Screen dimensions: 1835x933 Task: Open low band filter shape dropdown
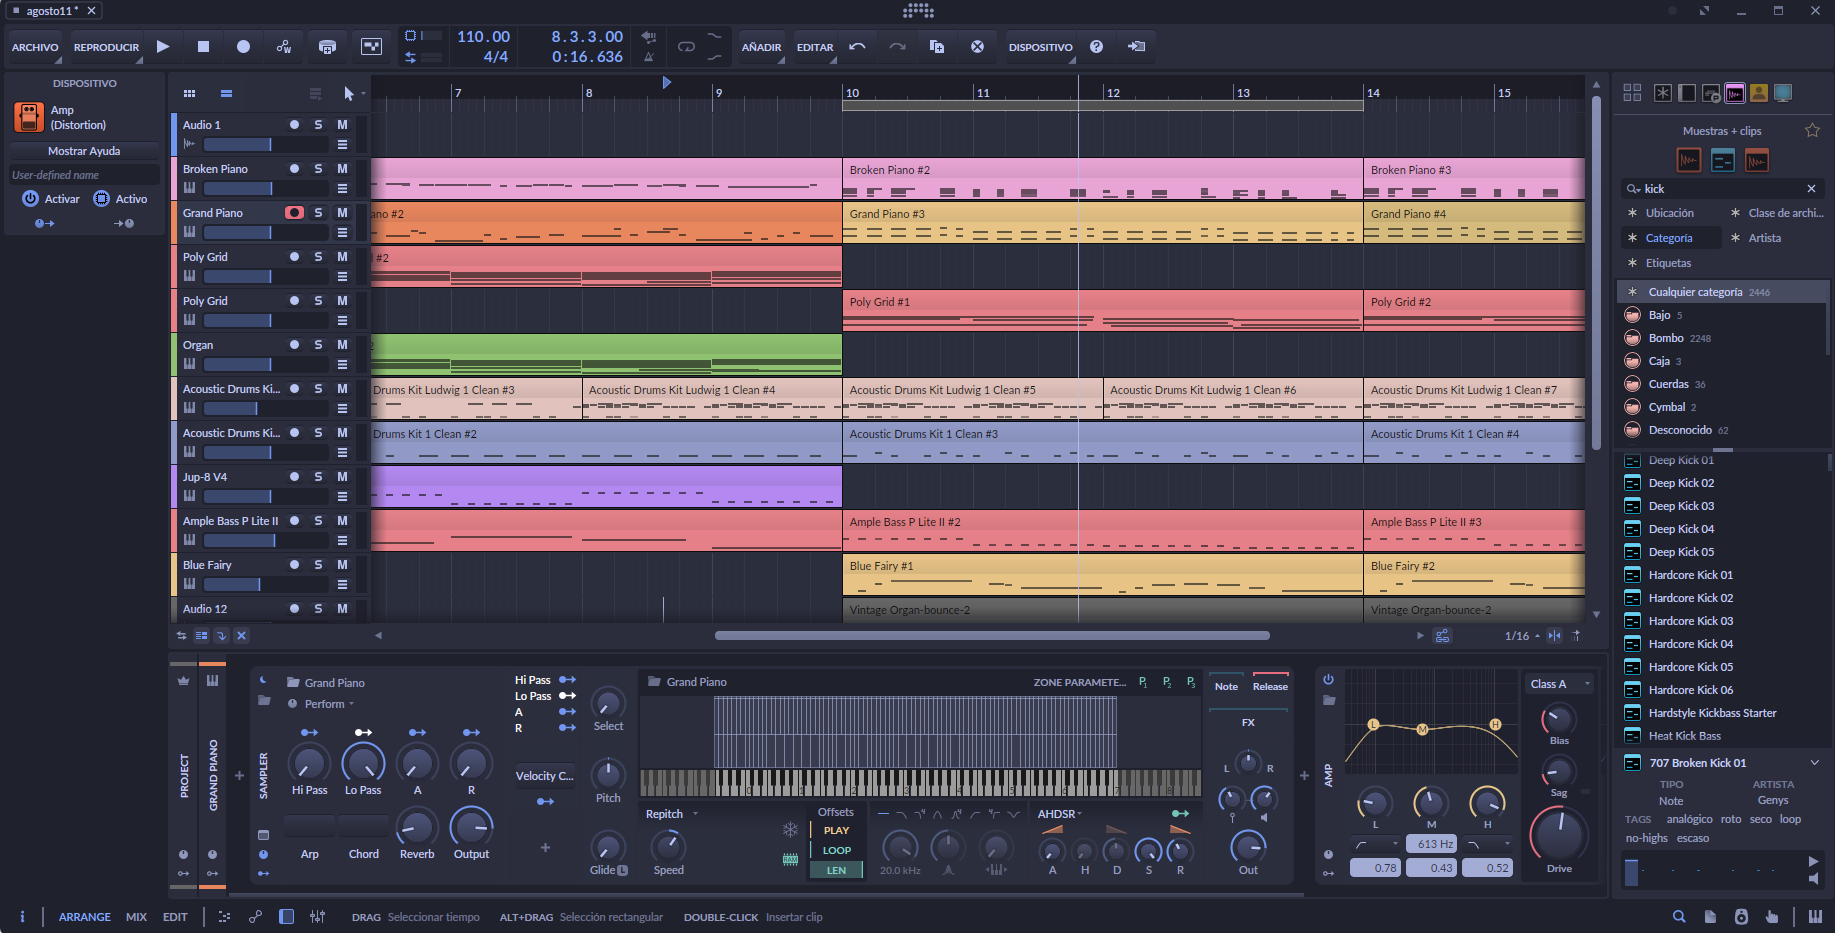pyautogui.click(x=1374, y=844)
